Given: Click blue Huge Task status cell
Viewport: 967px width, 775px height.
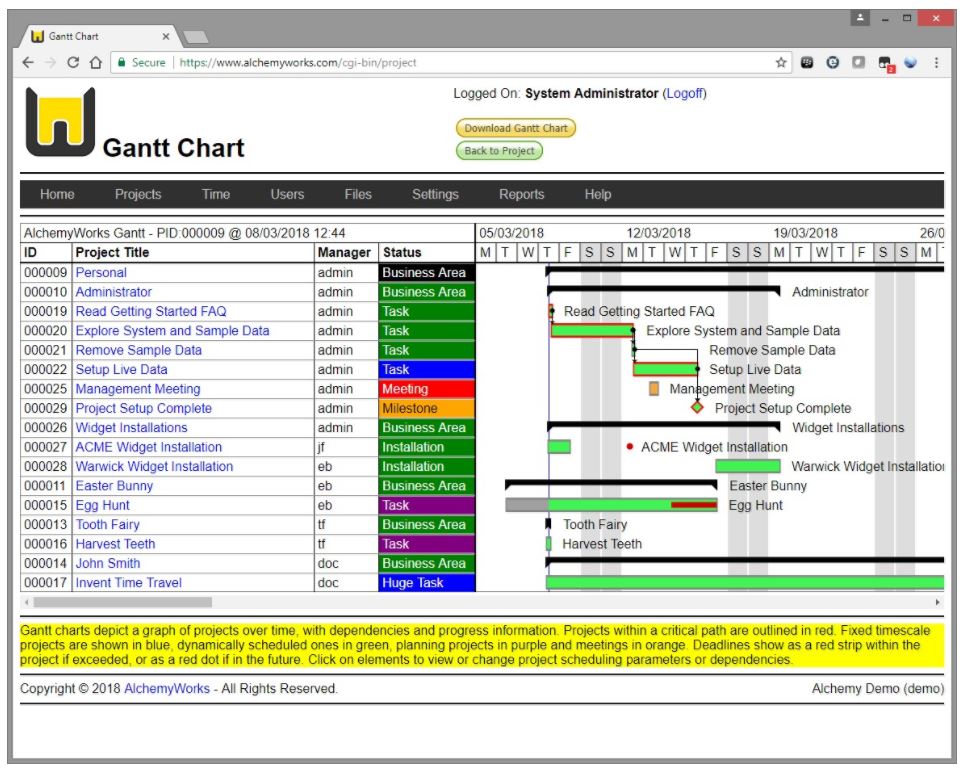Looking at the screenshot, I should pos(427,583).
